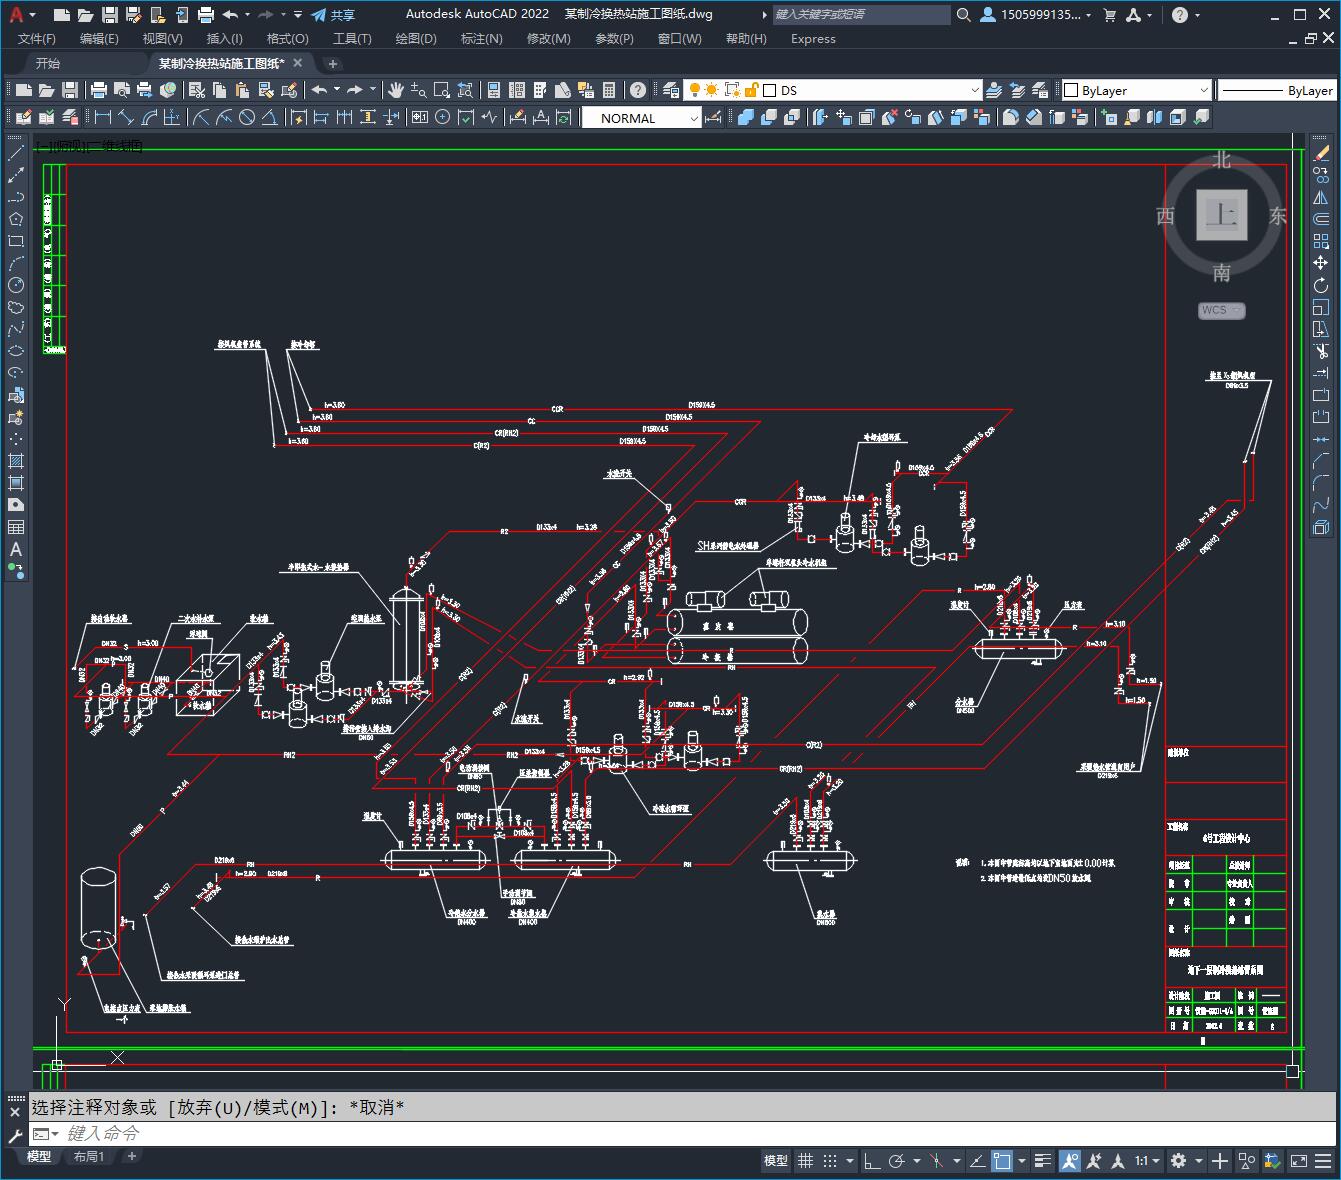
Task: Select the Rotate tool in modify toolbar
Action: 1321,285
